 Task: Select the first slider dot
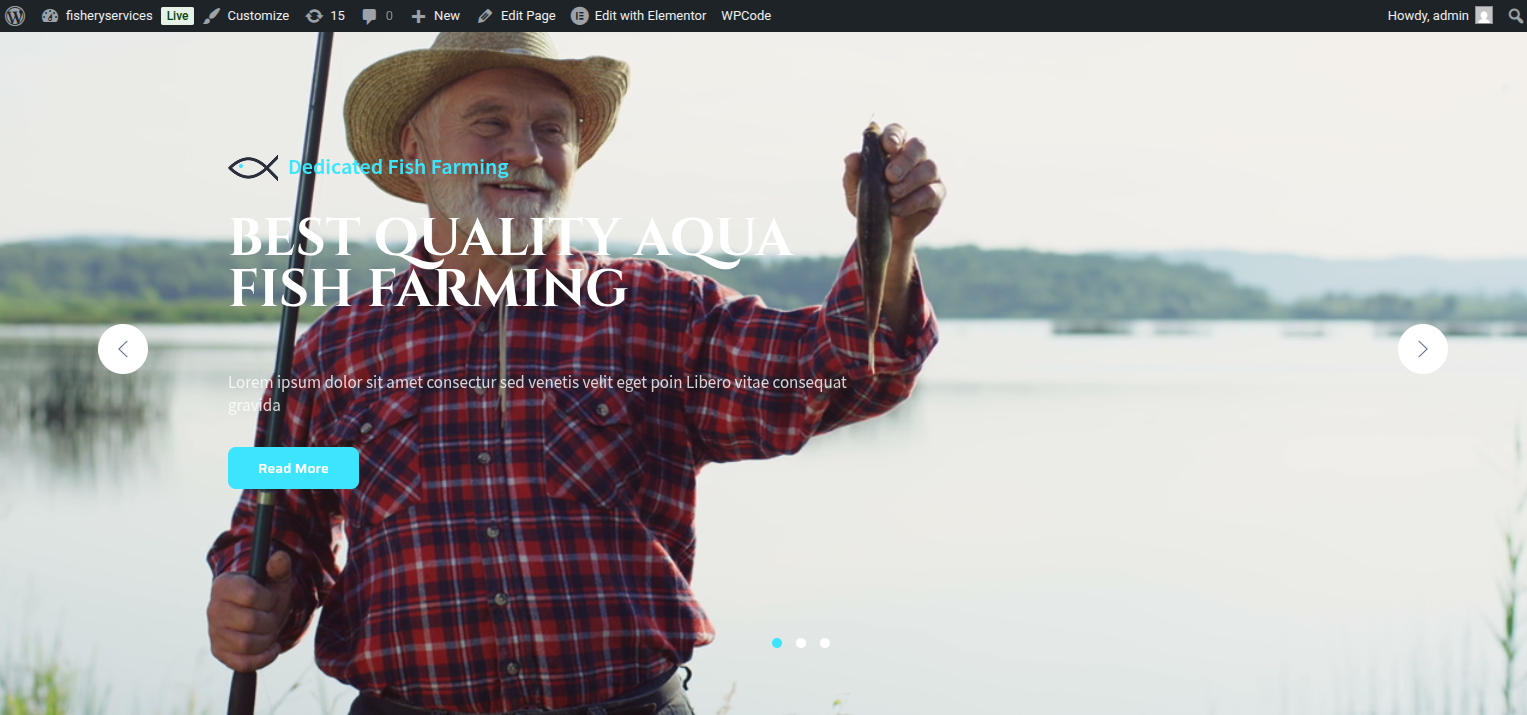[x=777, y=643]
